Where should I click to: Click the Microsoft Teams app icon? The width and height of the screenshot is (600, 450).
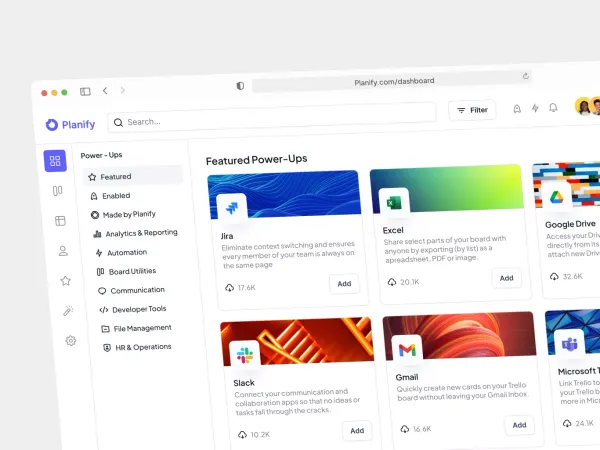pyautogui.click(x=570, y=344)
